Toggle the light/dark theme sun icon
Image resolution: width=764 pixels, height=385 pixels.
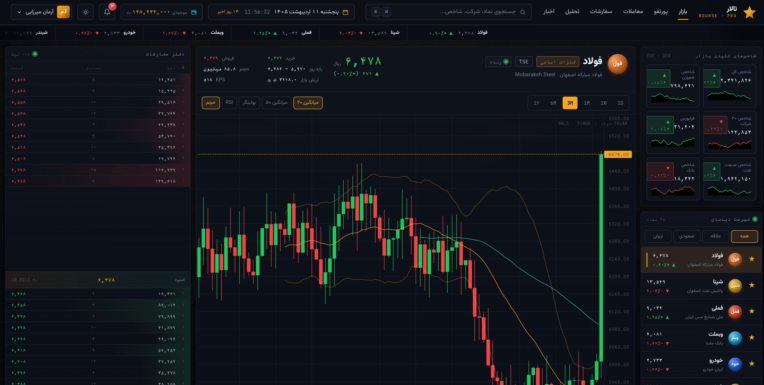[x=85, y=12]
